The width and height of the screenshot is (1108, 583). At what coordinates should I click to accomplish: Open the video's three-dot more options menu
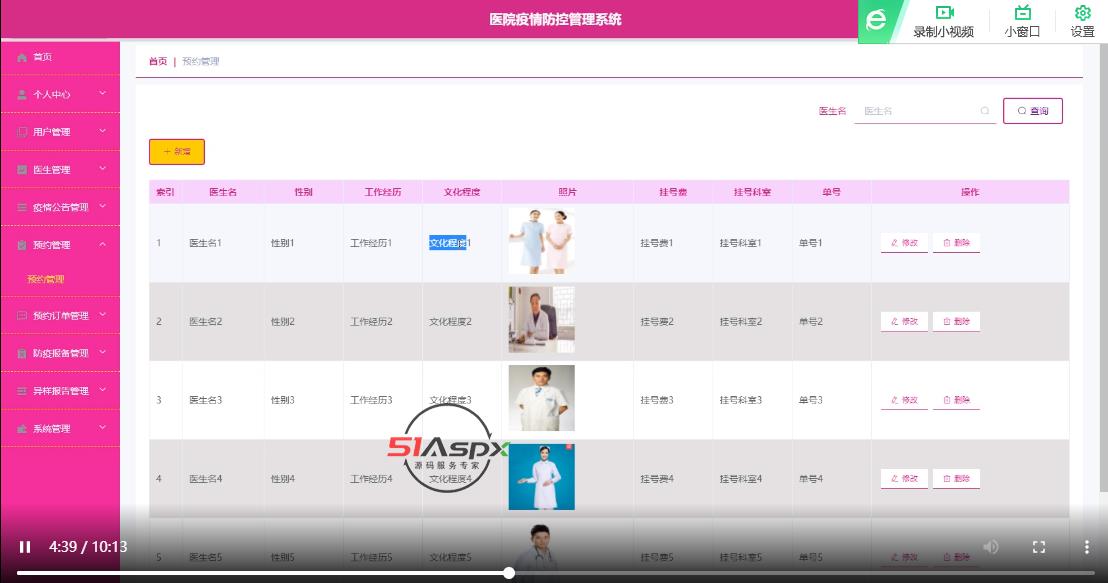pos(1087,547)
